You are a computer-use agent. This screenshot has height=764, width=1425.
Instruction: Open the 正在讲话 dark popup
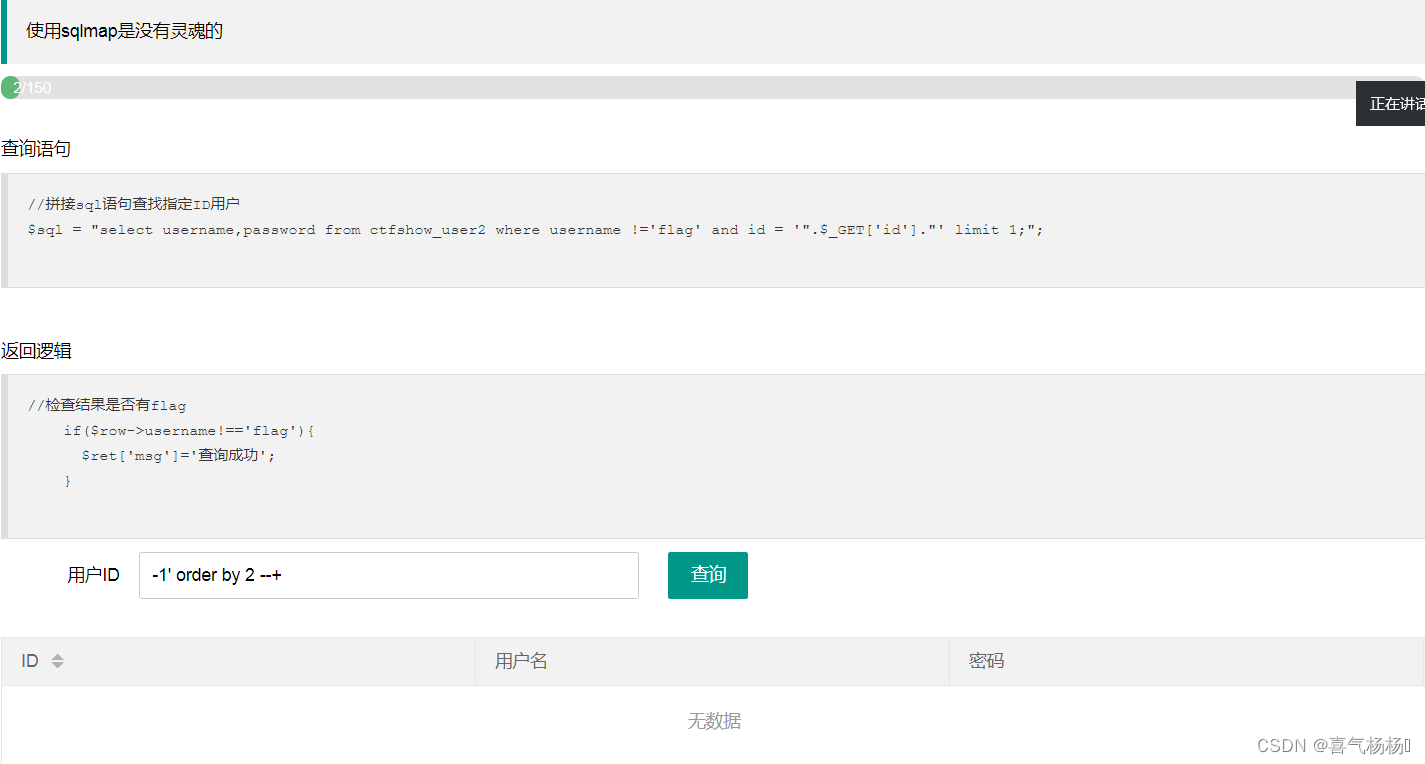(1391, 104)
